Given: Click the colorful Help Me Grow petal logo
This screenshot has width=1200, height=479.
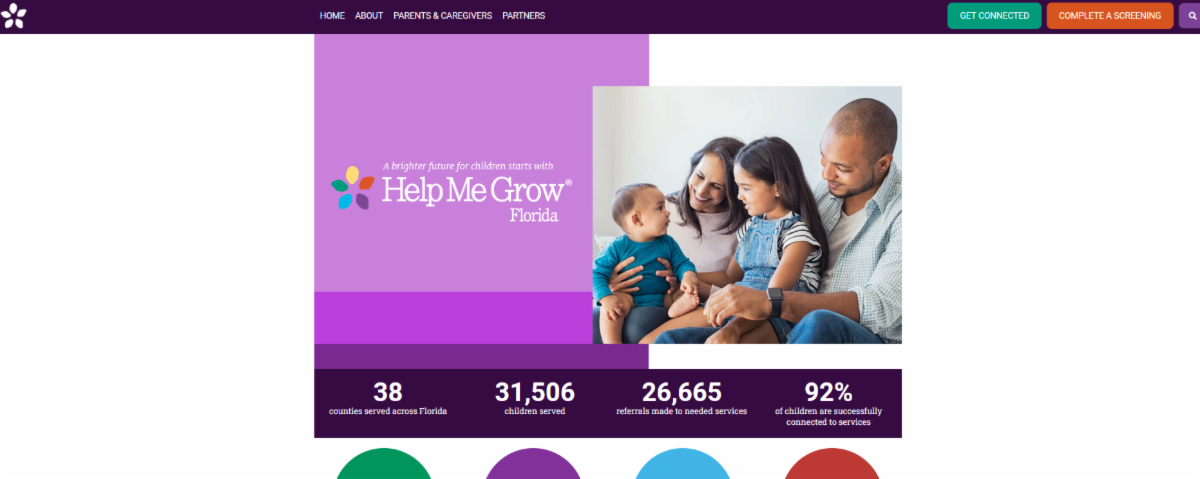Looking at the screenshot, I should tap(353, 188).
